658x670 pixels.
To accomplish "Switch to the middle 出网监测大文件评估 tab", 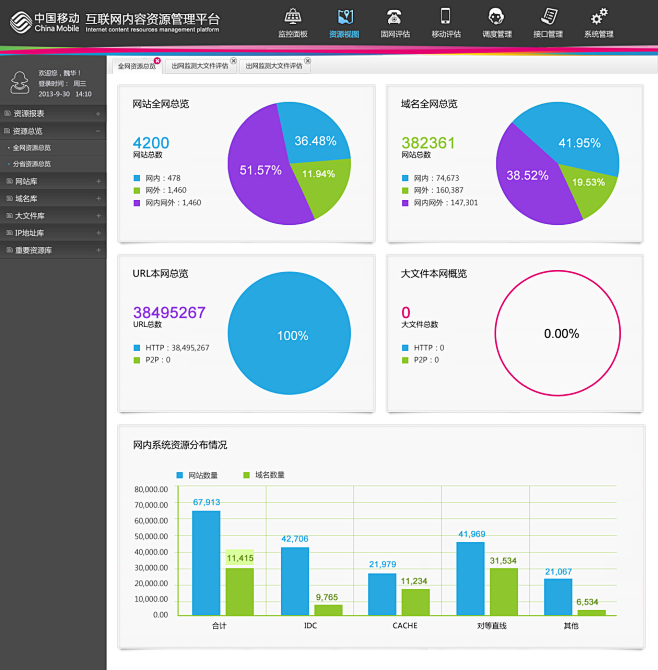I will [x=200, y=66].
